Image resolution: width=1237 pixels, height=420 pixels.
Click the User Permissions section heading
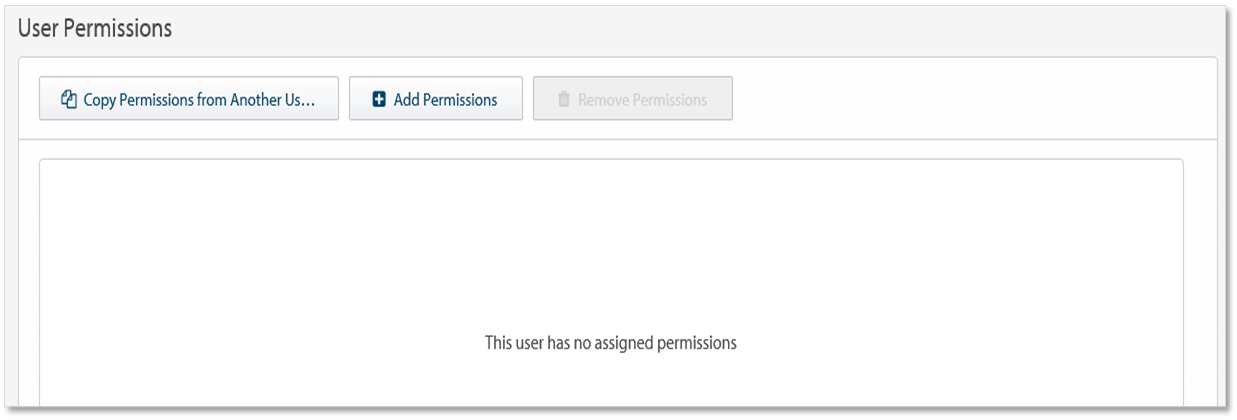coord(96,29)
